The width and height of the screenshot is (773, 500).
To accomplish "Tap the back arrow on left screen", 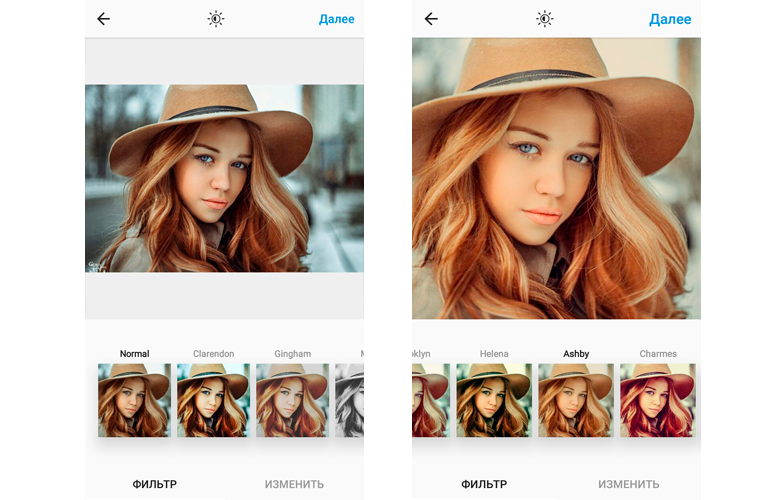I will [103, 19].
